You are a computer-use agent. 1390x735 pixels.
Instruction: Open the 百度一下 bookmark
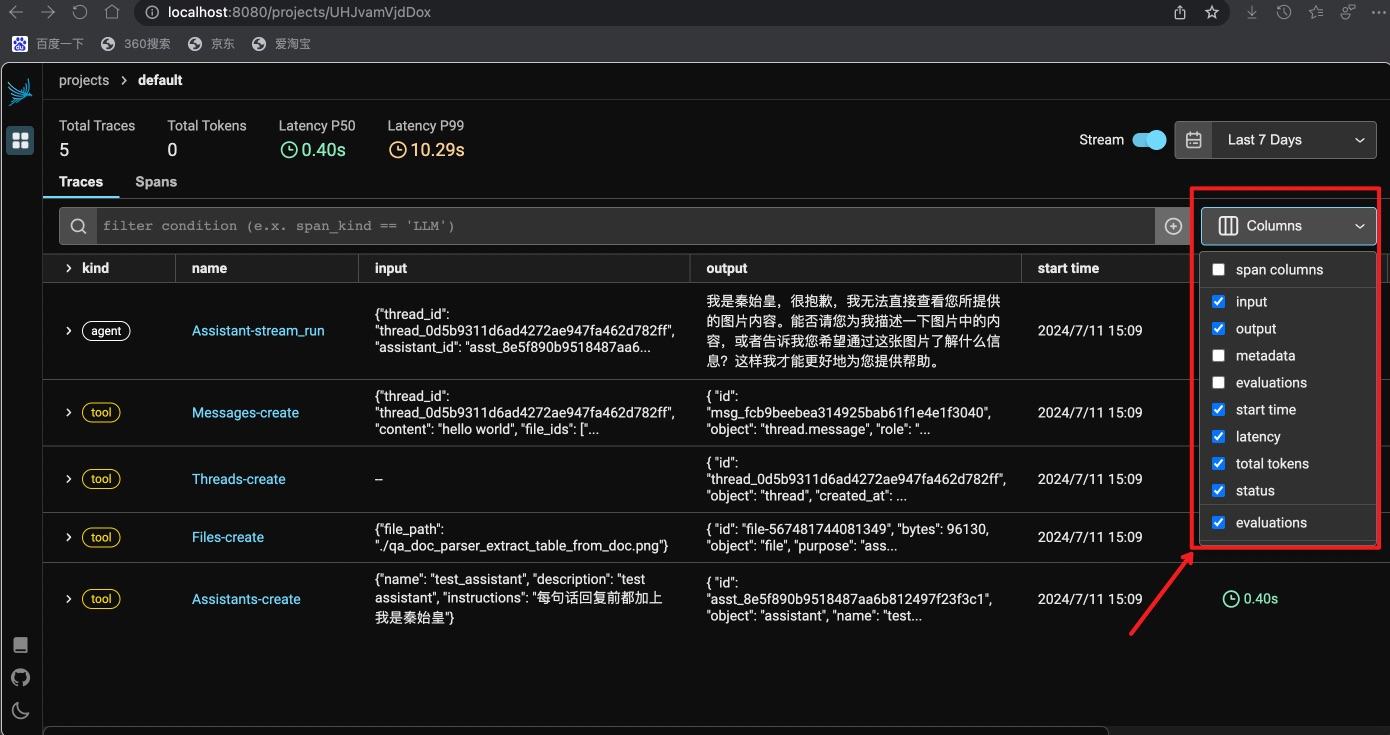tap(48, 44)
